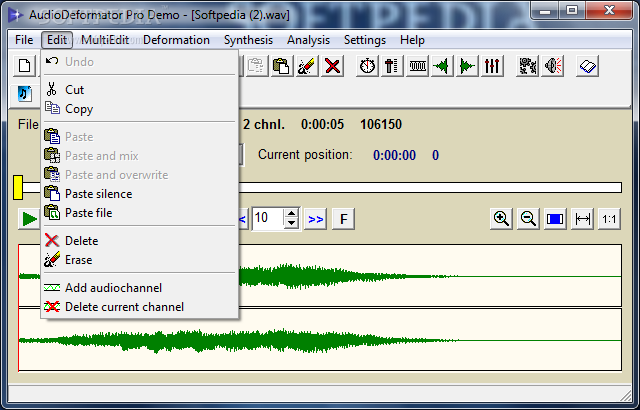Screen dimensions: 640x410
Task: Click inside the lower channel waveform
Action: tap(320, 340)
